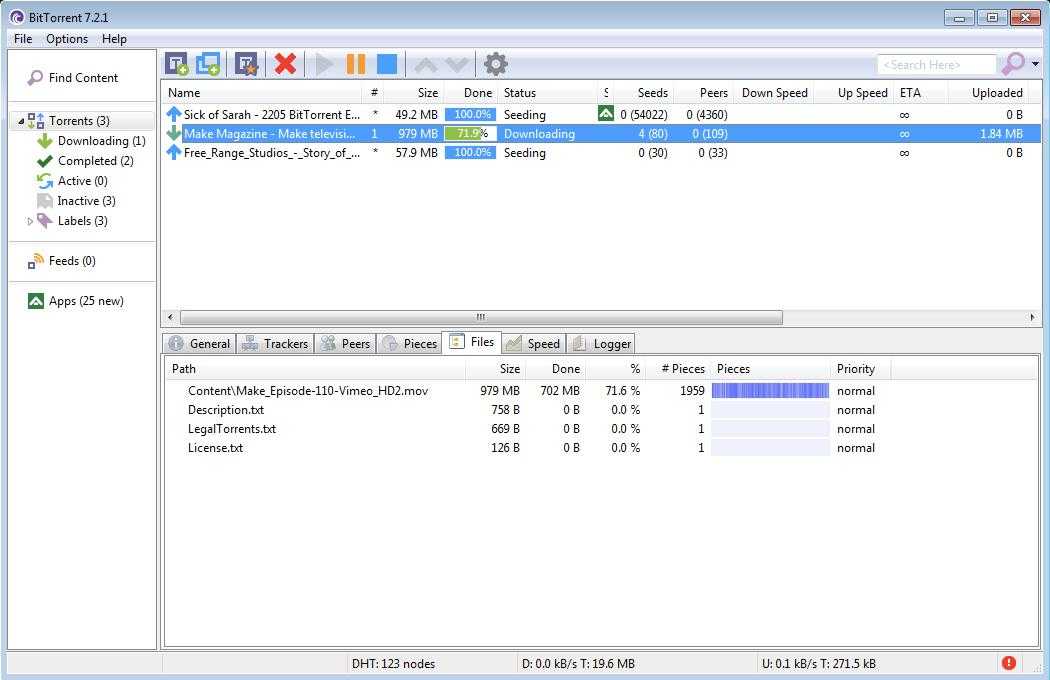Move torrent up in queue

(426, 65)
